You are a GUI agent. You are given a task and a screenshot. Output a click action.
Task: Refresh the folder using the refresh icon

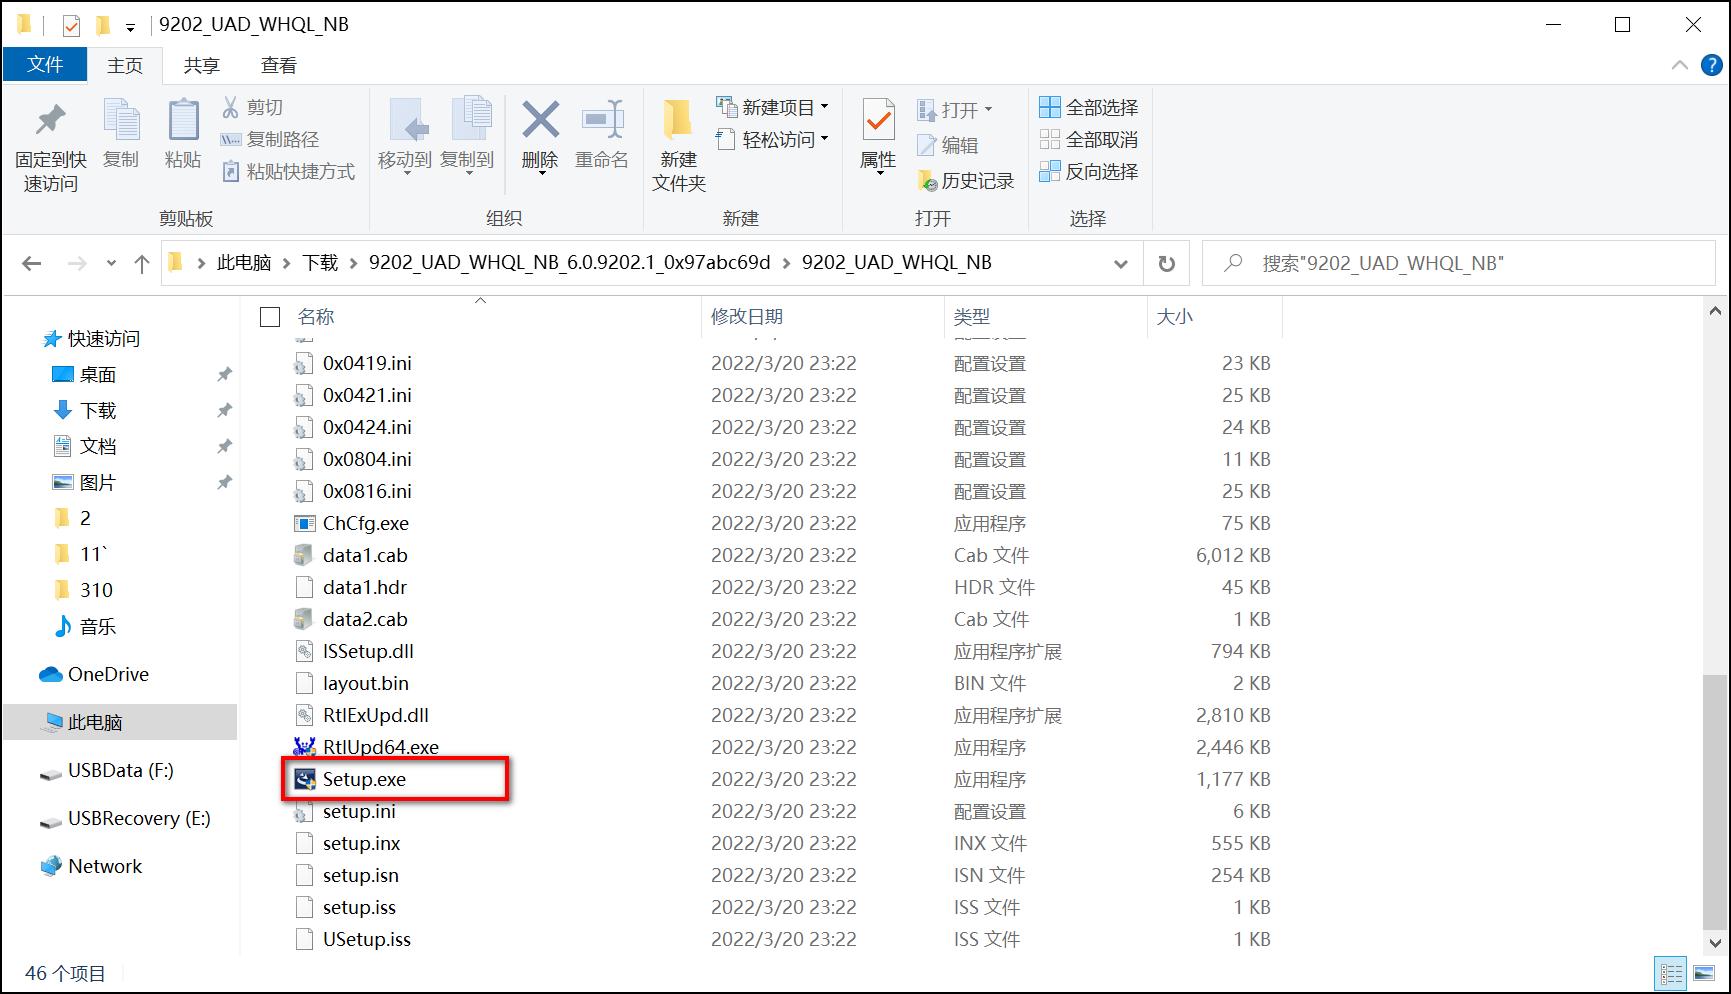[1166, 263]
